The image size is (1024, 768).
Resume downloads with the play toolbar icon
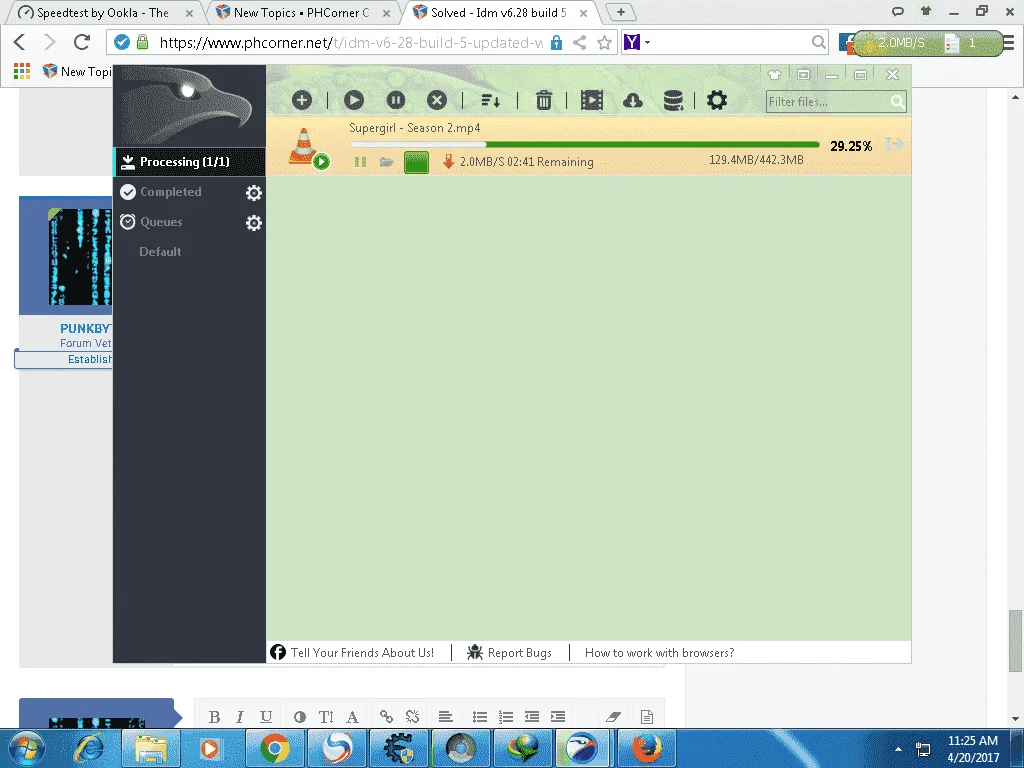point(354,100)
